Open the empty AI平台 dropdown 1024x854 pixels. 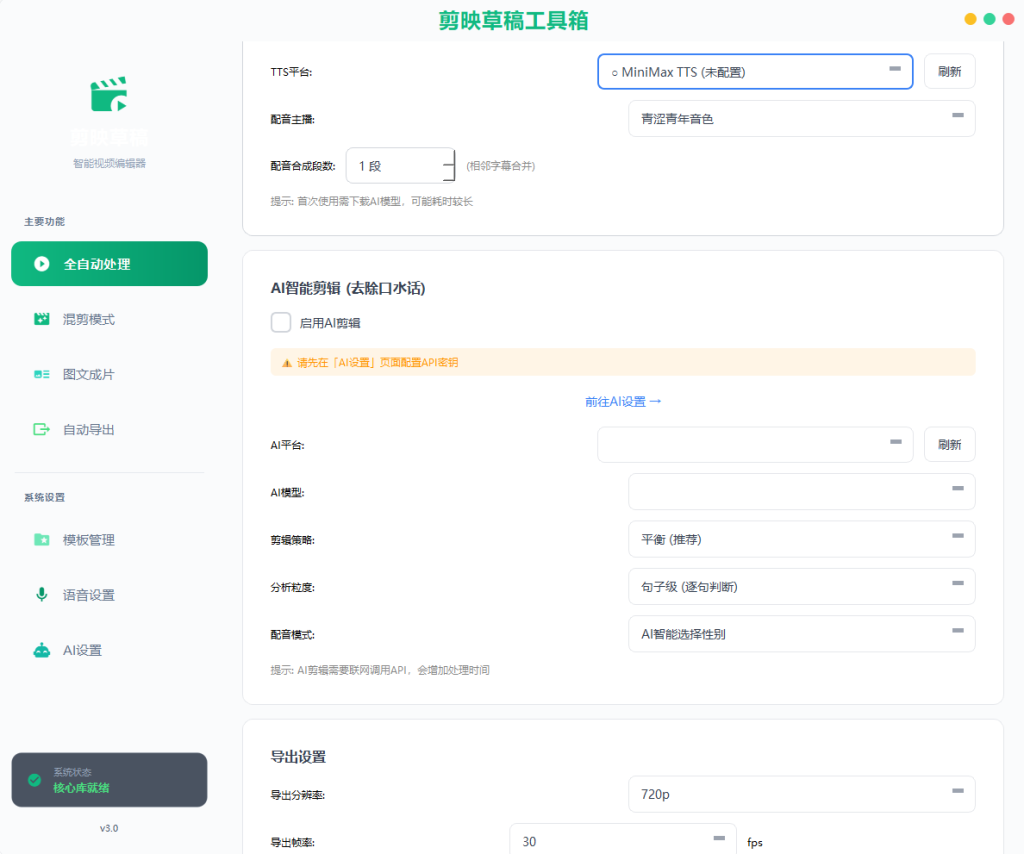pos(755,445)
